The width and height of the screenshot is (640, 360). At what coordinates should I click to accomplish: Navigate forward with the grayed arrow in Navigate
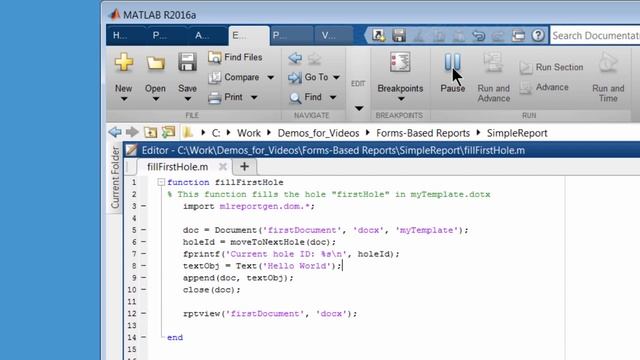tap(315, 58)
